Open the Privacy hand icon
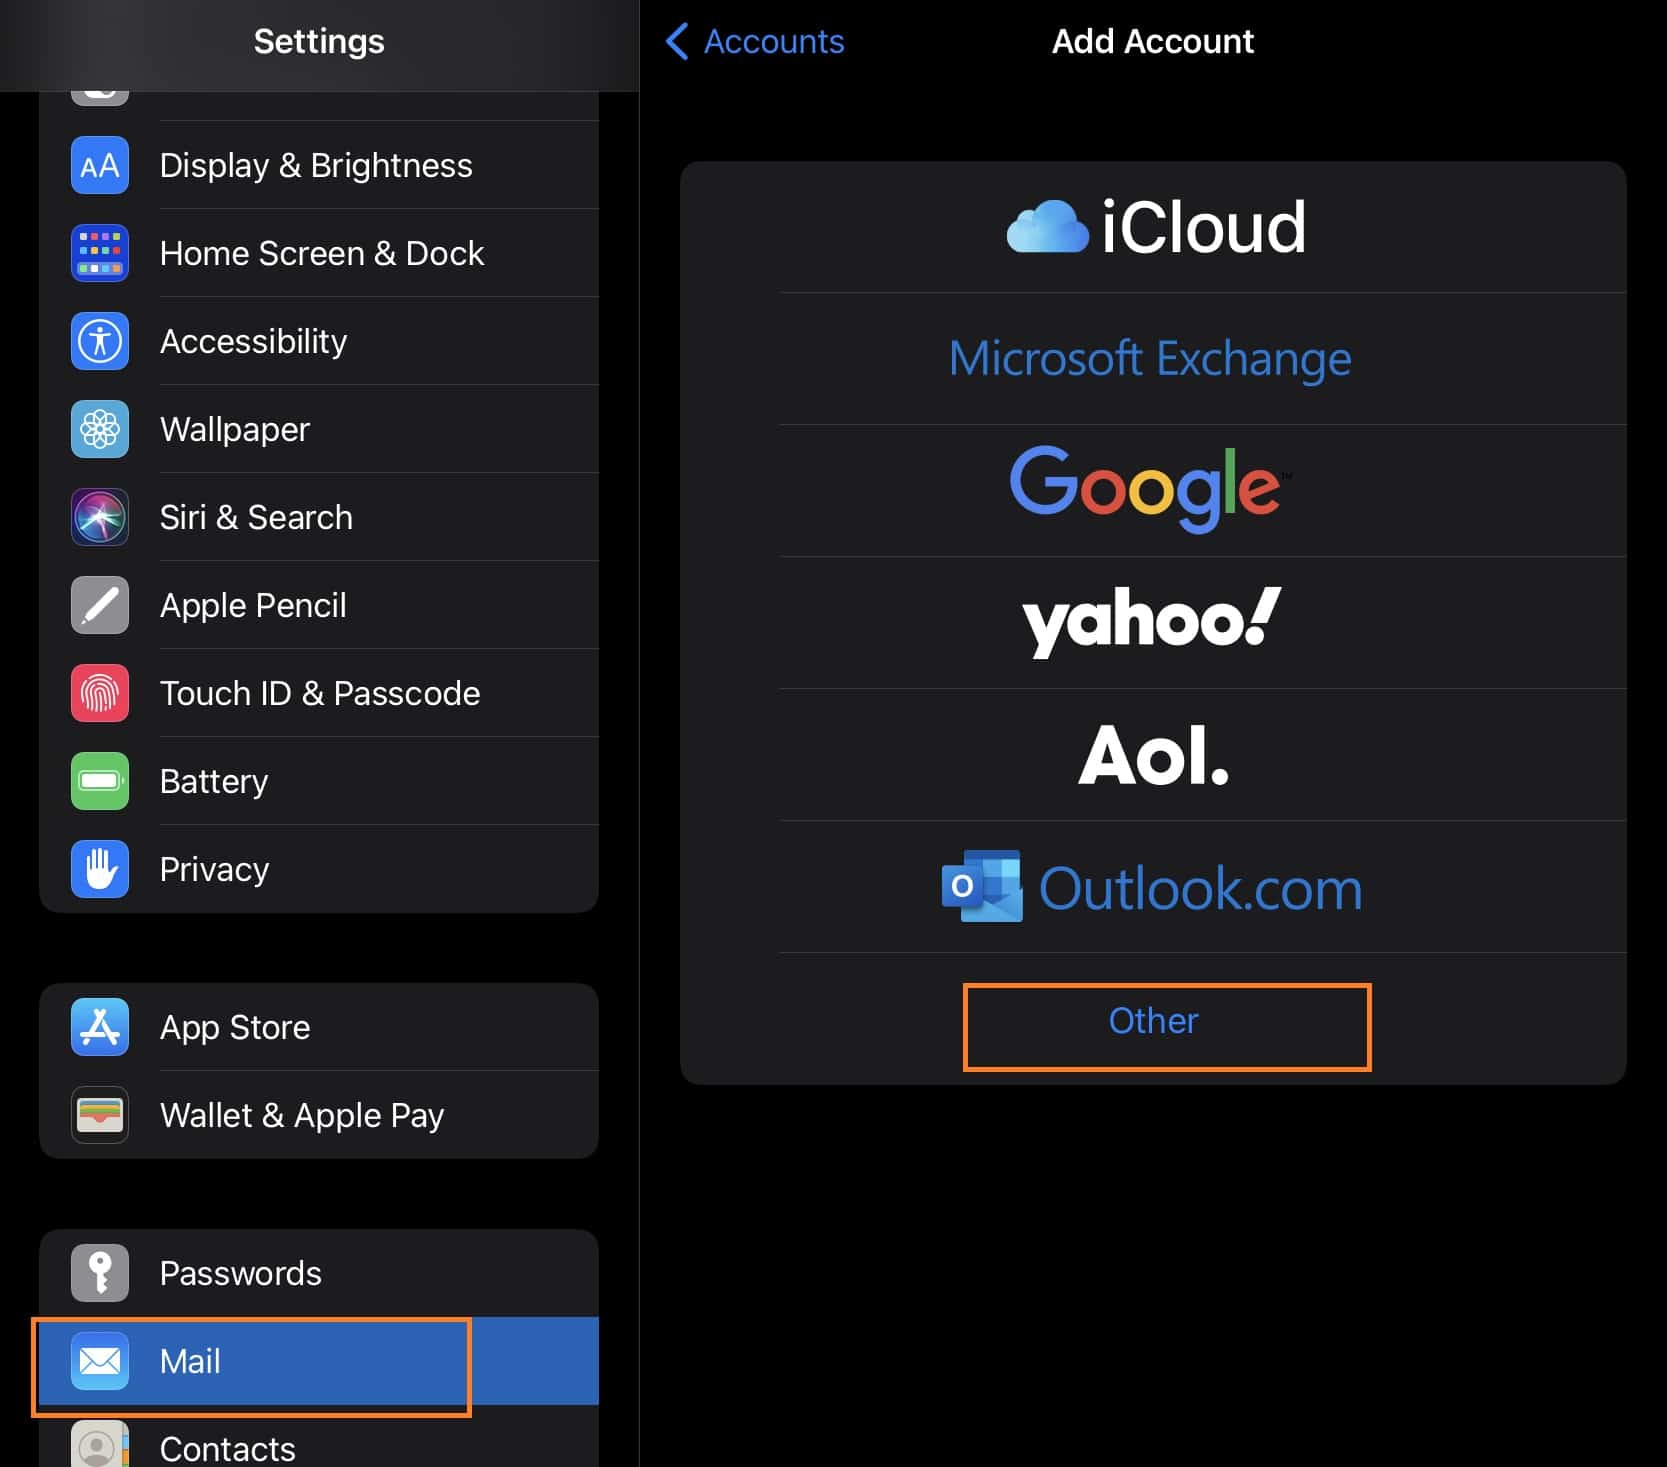1667x1467 pixels. click(x=100, y=869)
